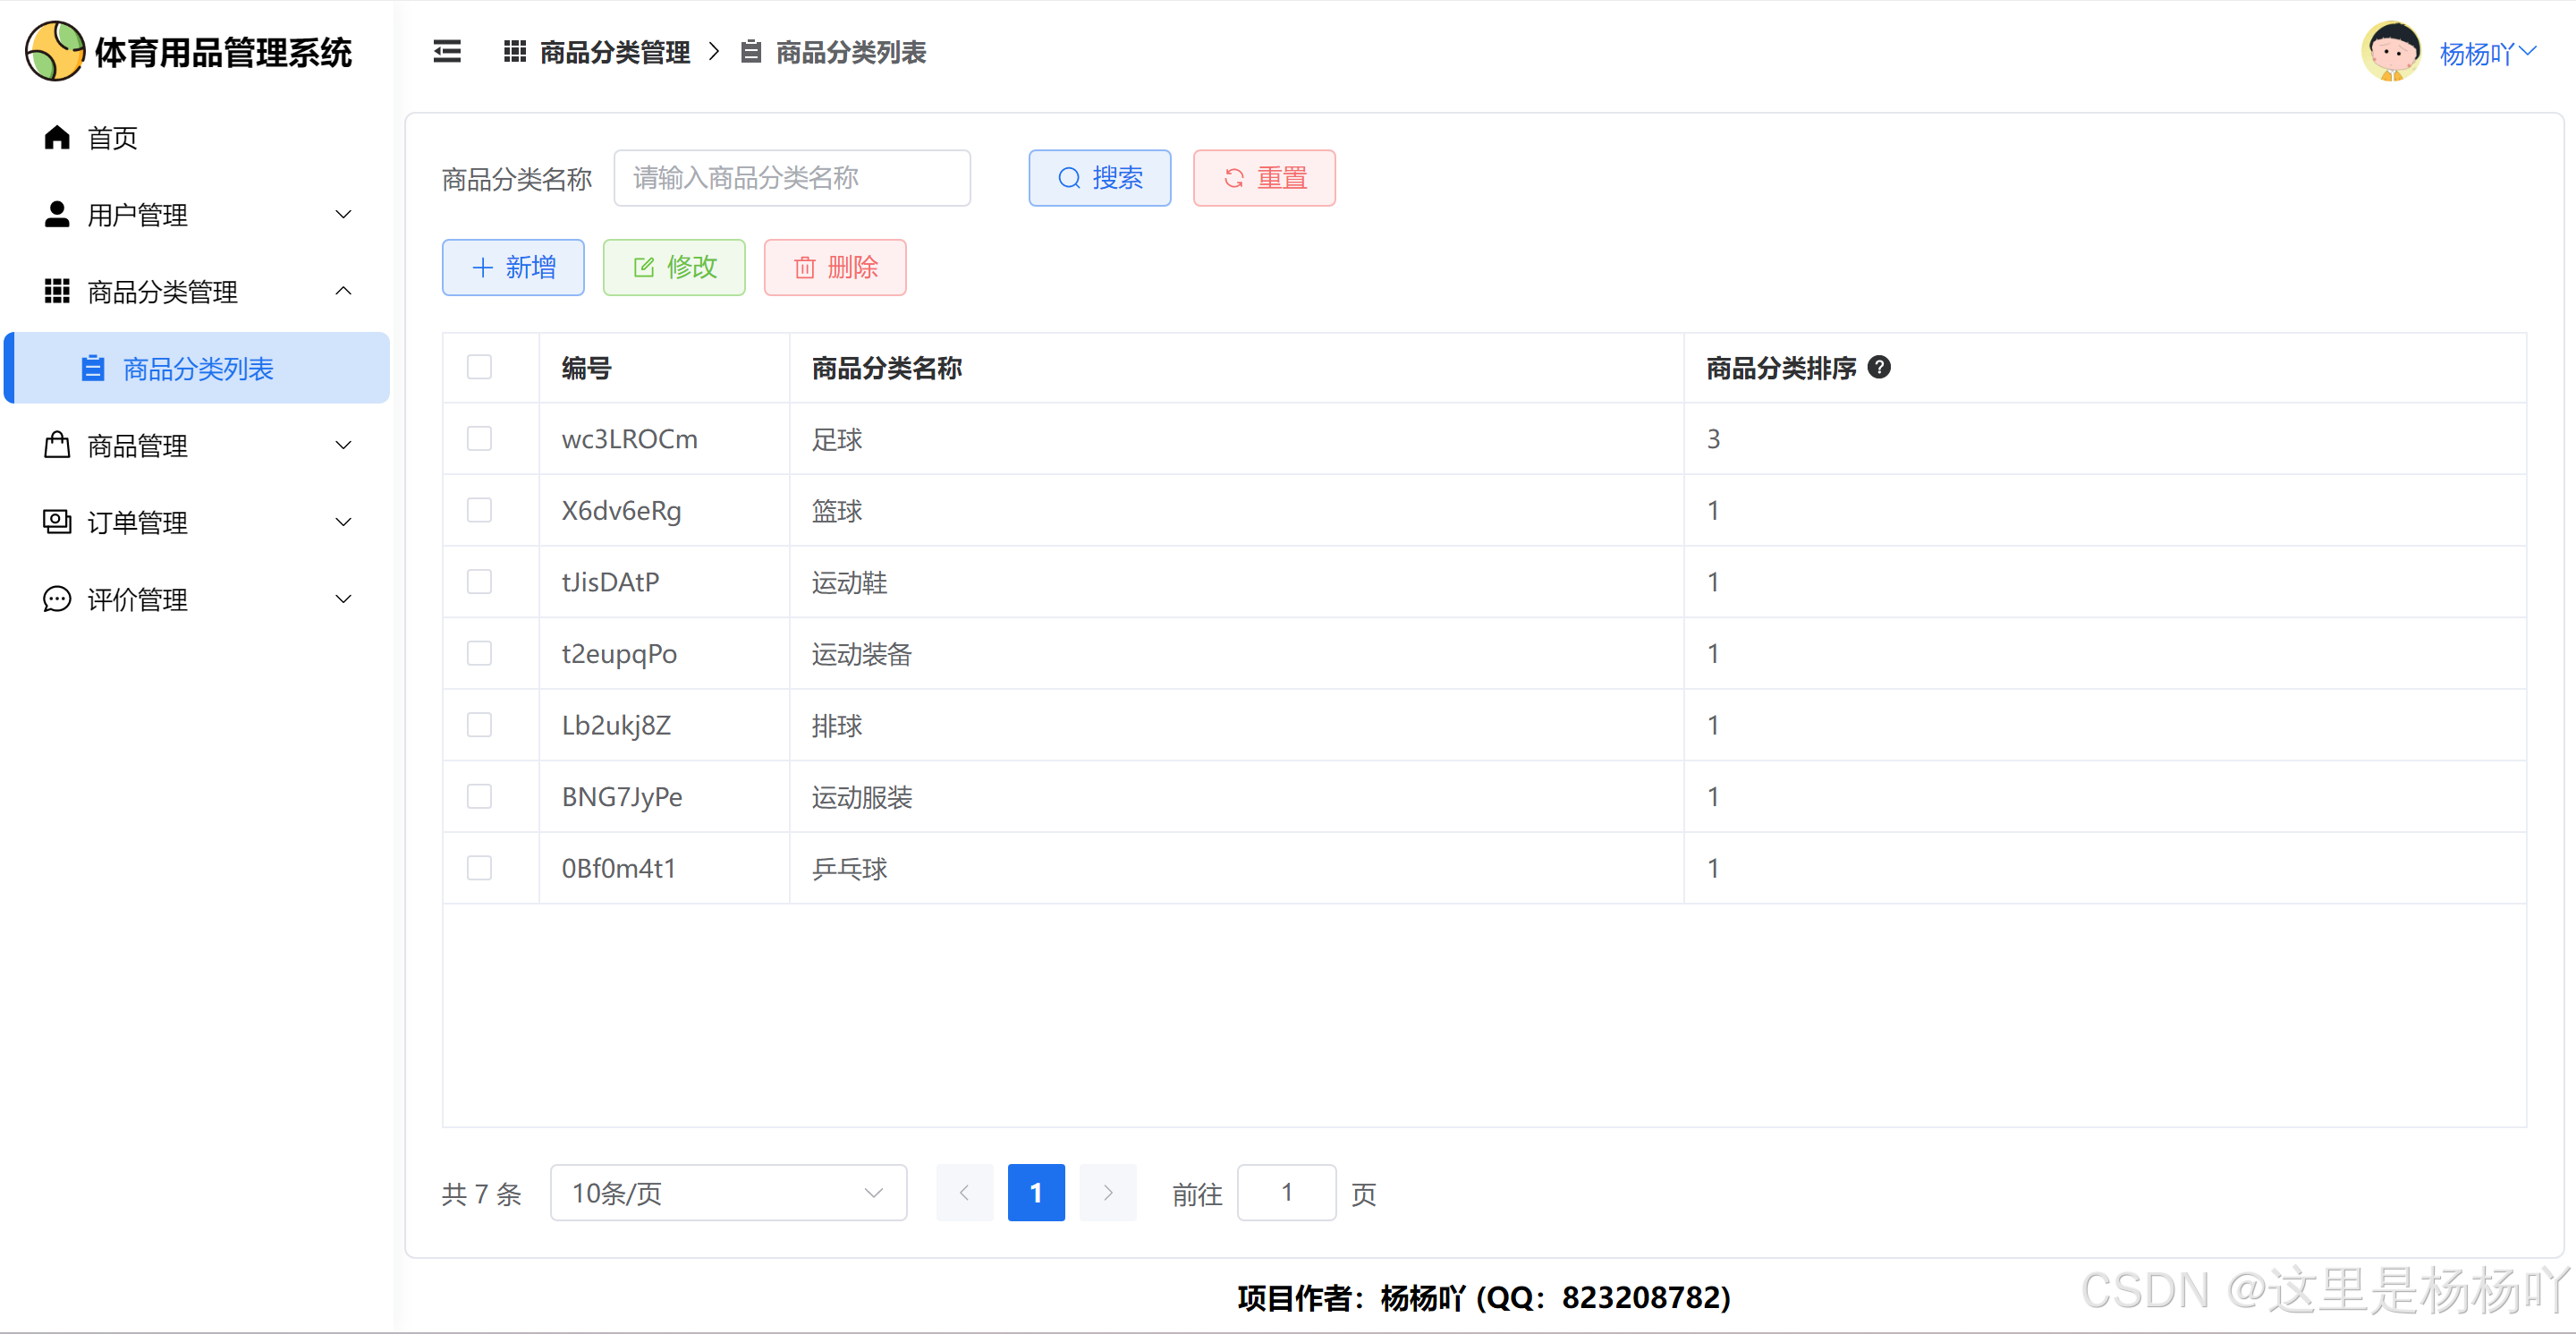Image resolution: width=2576 pixels, height=1334 pixels.
Task: Select 商品分类列表 in the sidebar
Action: click(x=196, y=368)
